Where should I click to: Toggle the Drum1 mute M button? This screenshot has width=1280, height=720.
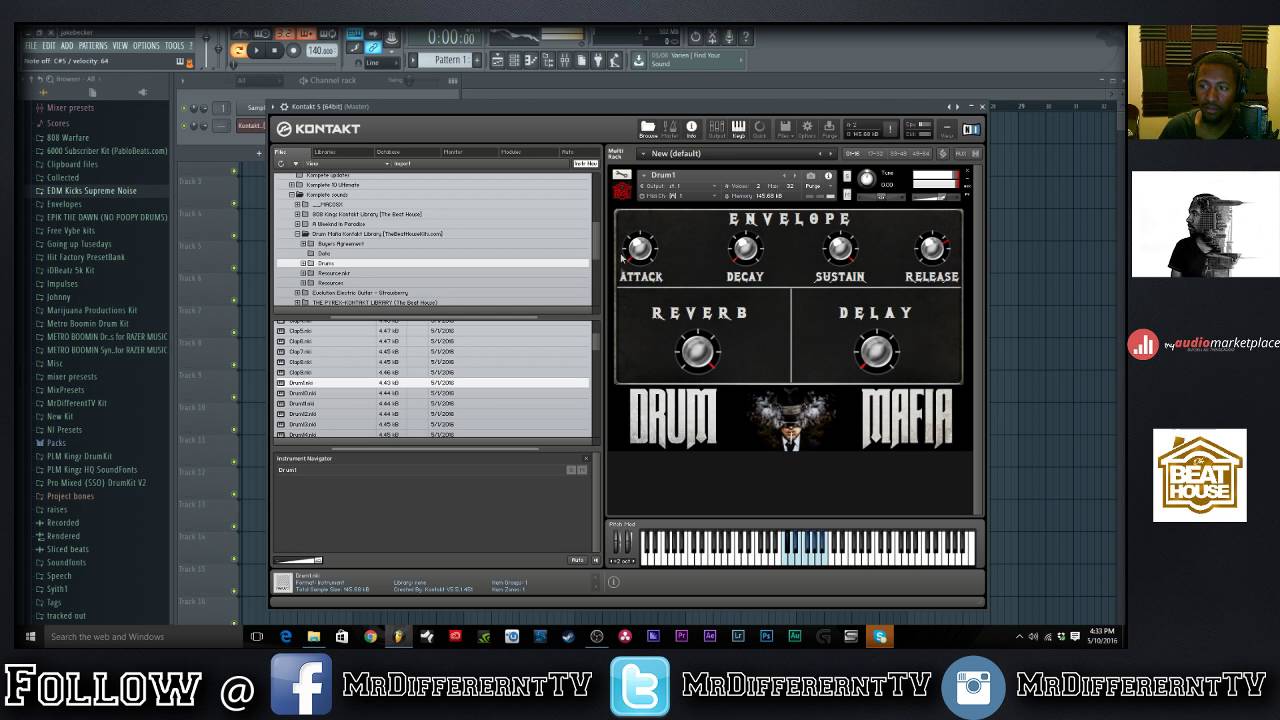(847, 195)
